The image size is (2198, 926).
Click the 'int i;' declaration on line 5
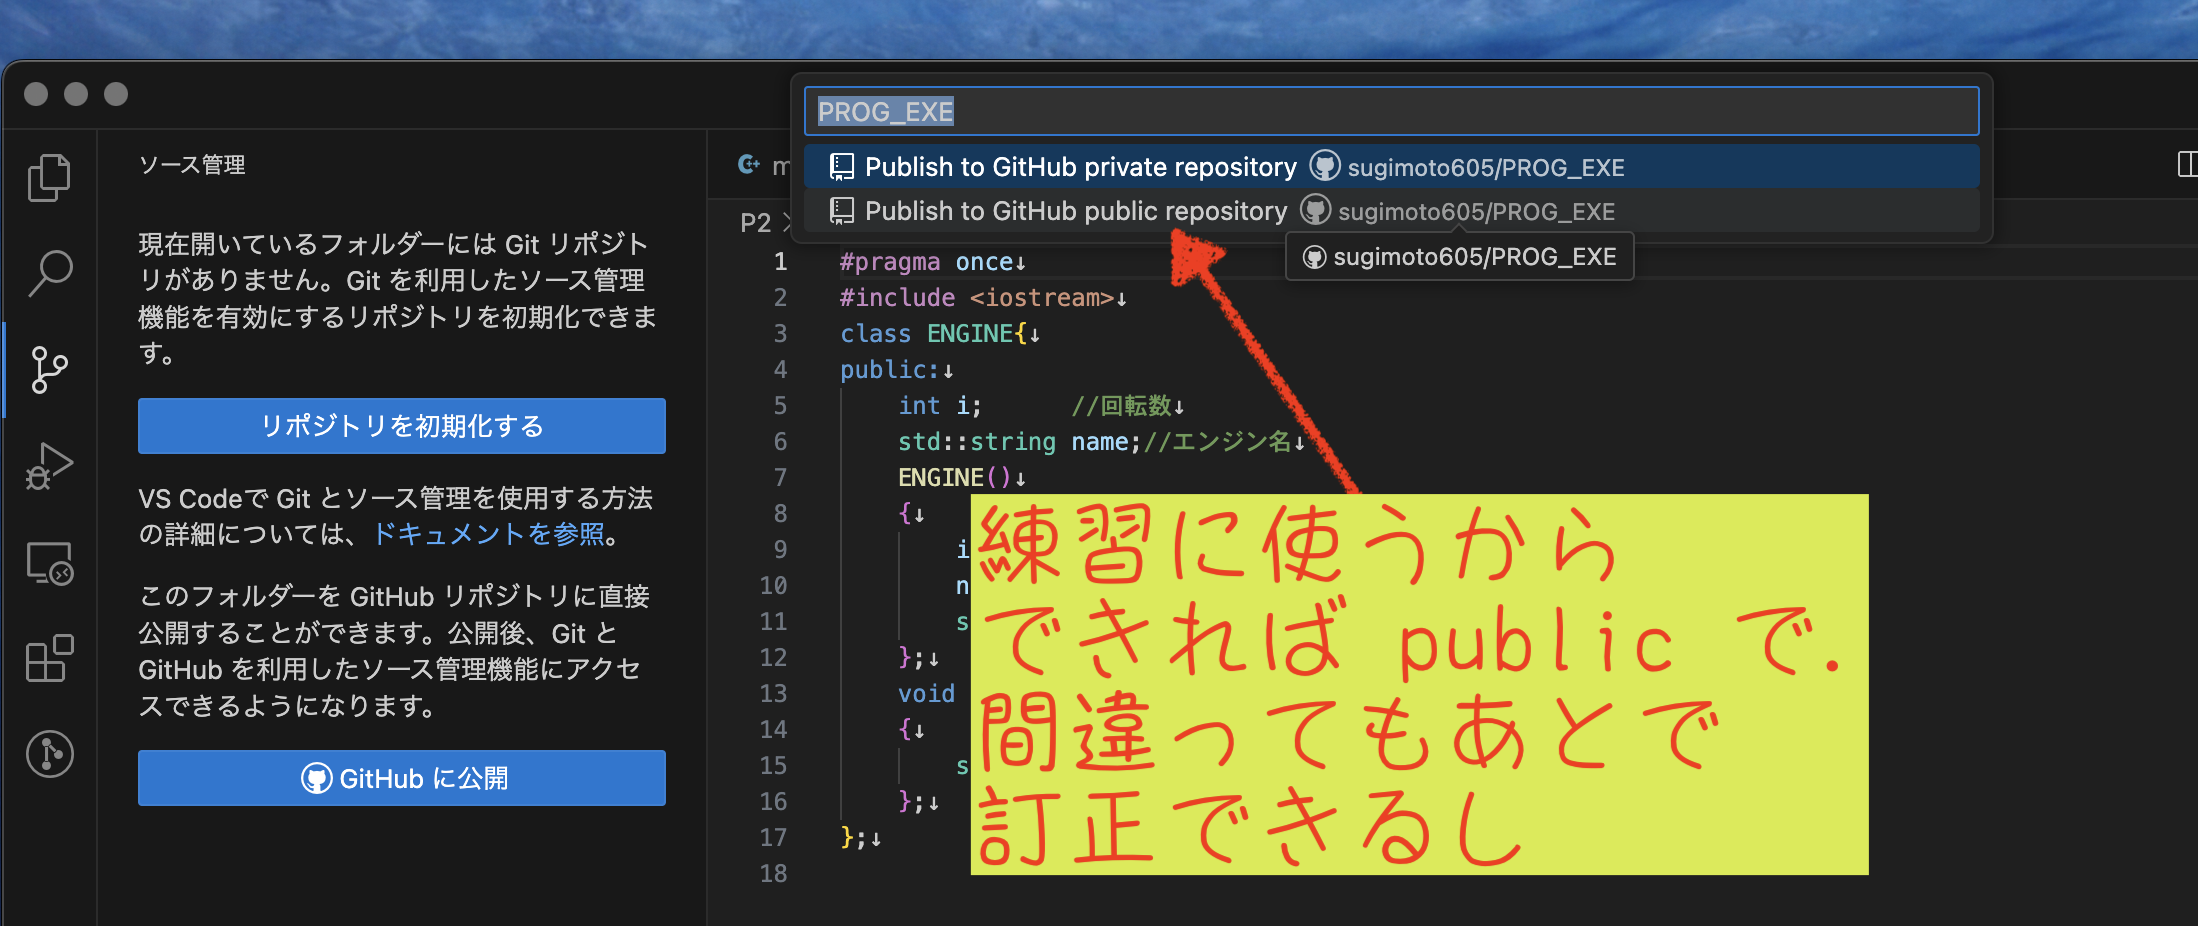click(x=939, y=406)
